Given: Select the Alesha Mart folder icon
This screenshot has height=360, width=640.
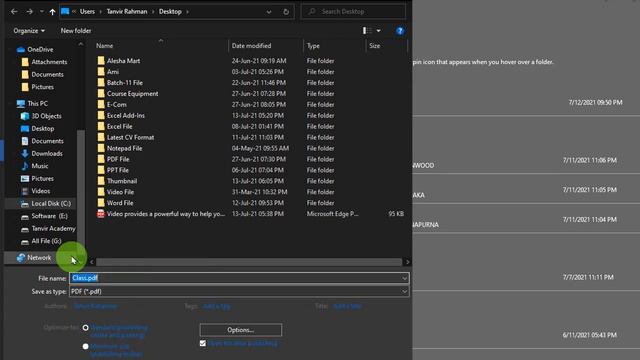Looking at the screenshot, I should coord(101,61).
